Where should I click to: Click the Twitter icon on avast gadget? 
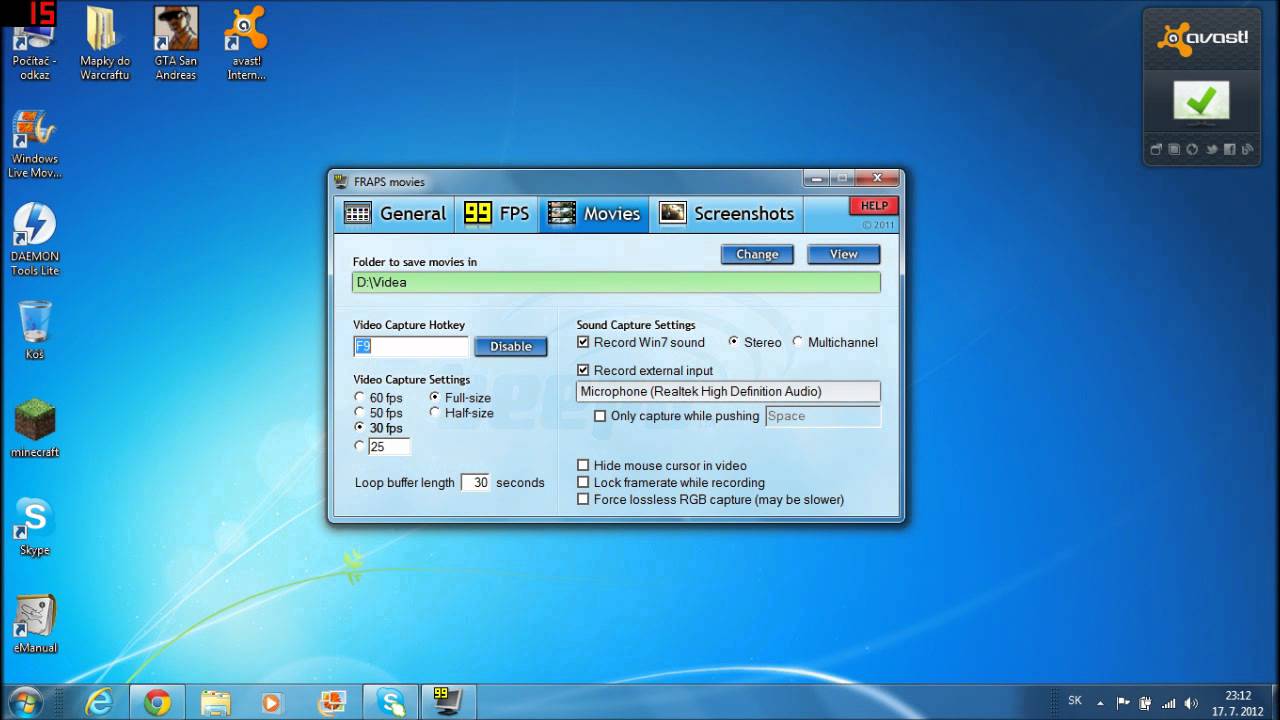(x=1212, y=150)
